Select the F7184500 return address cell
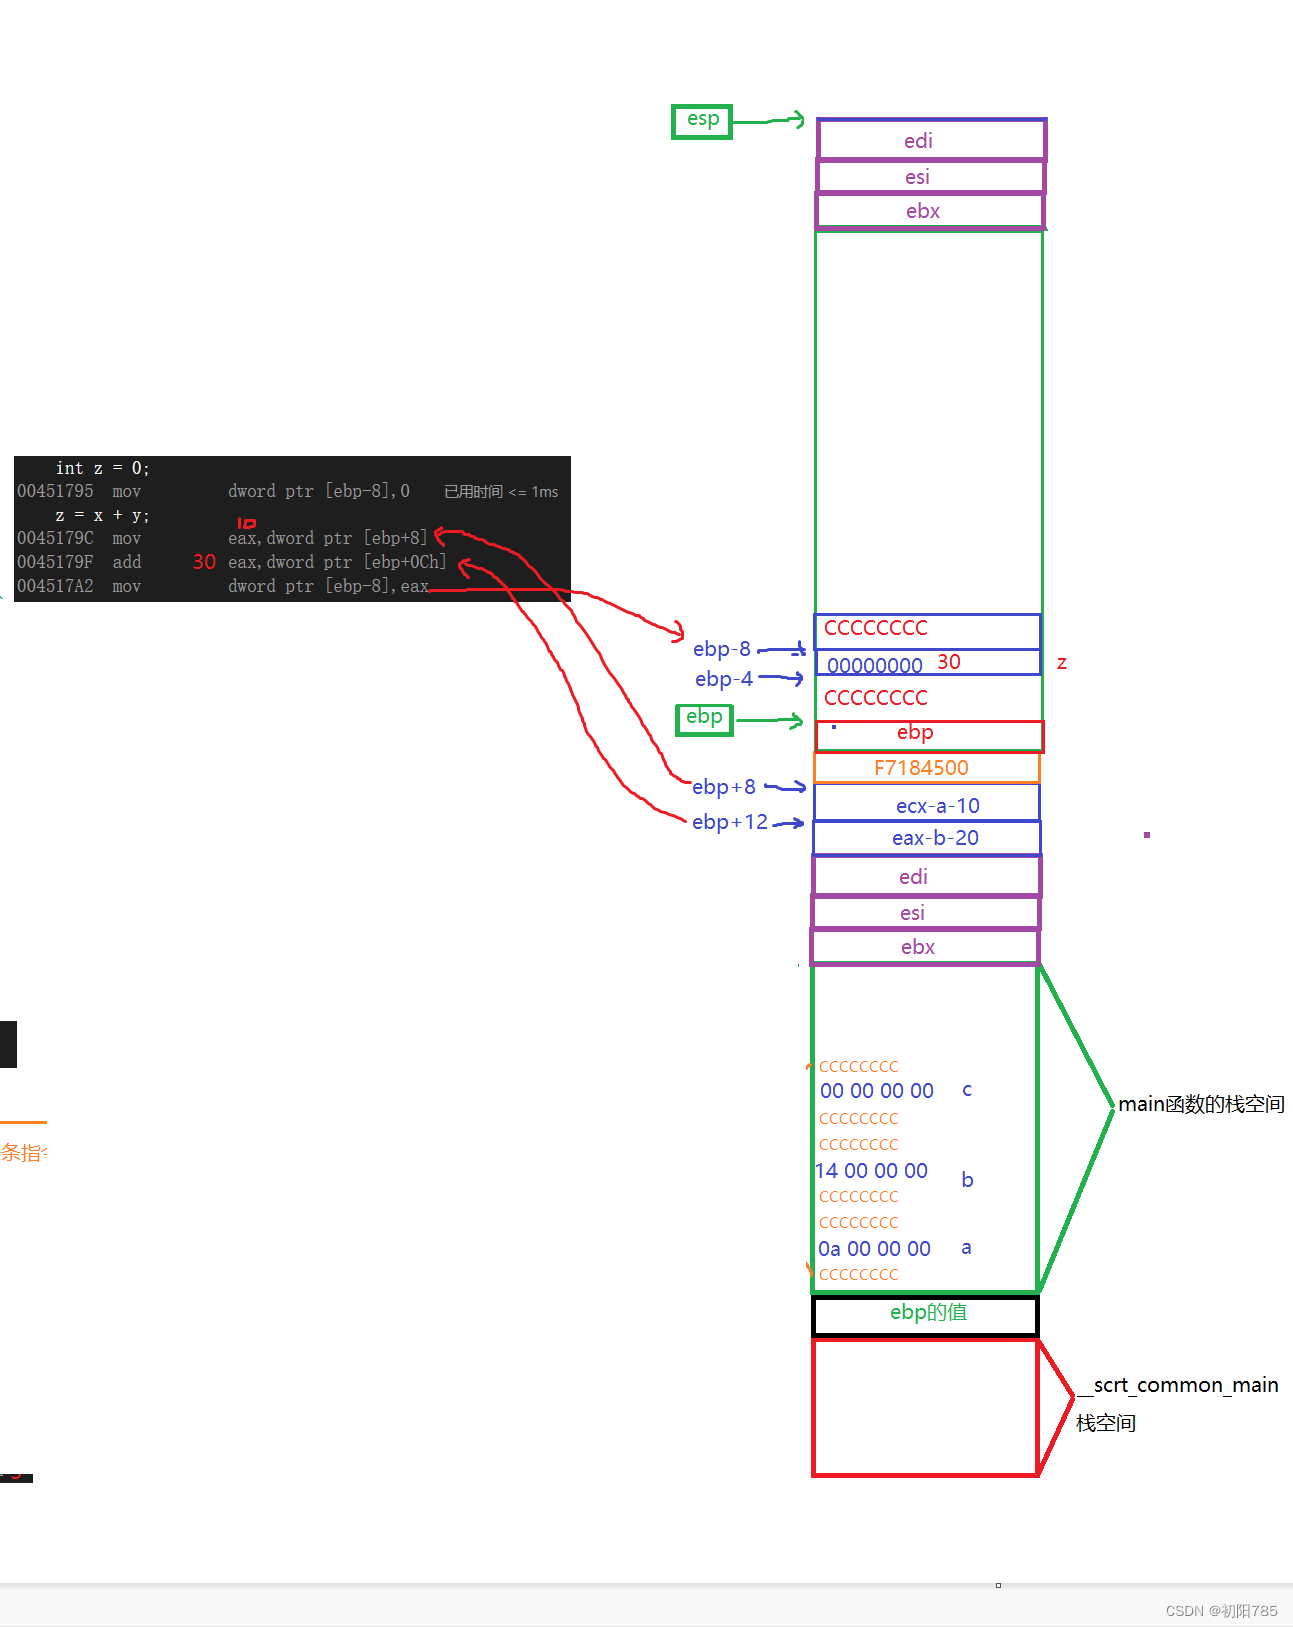The image size is (1293, 1627). [x=926, y=768]
